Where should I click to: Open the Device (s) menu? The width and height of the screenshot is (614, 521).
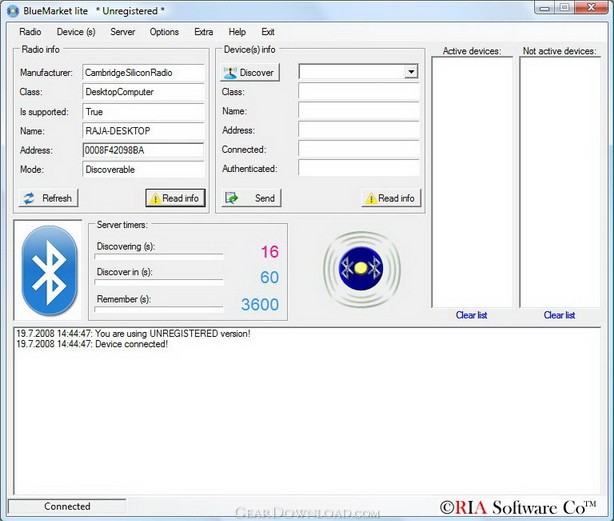tap(76, 32)
